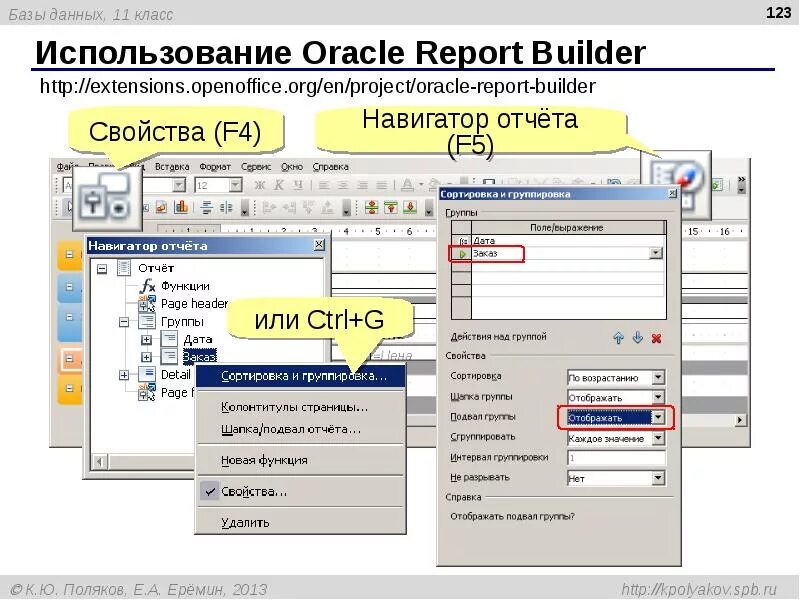Select the Дата row in groups table
Image resolution: width=800 pixels, height=600 pixels.
559,241
